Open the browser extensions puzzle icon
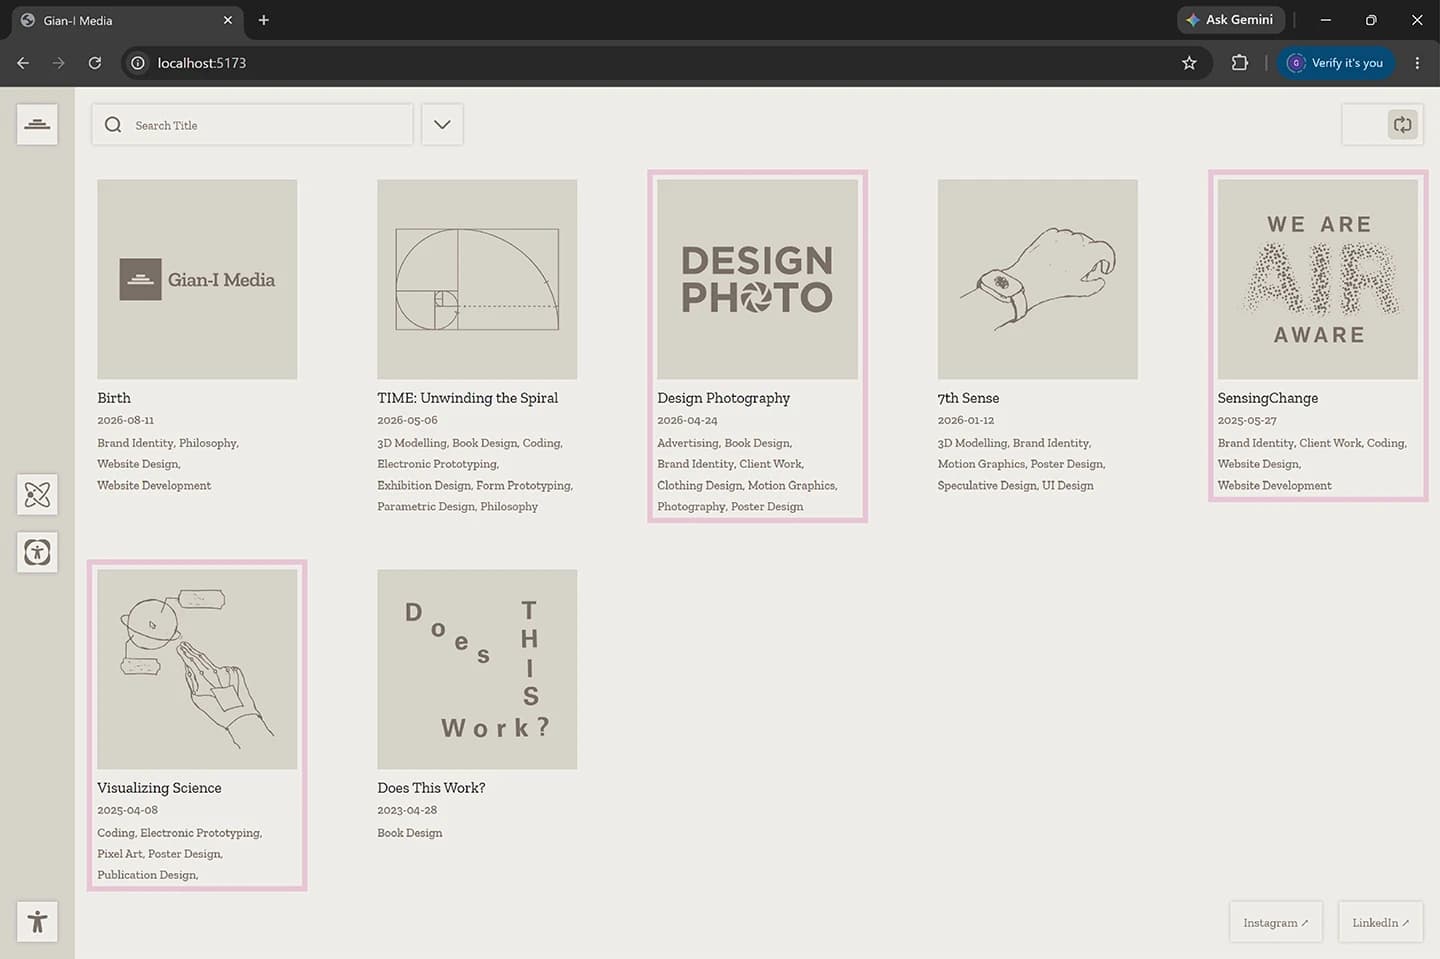Image resolution: width=1440 pixels, height=959 pixels. click(1240, 63)
